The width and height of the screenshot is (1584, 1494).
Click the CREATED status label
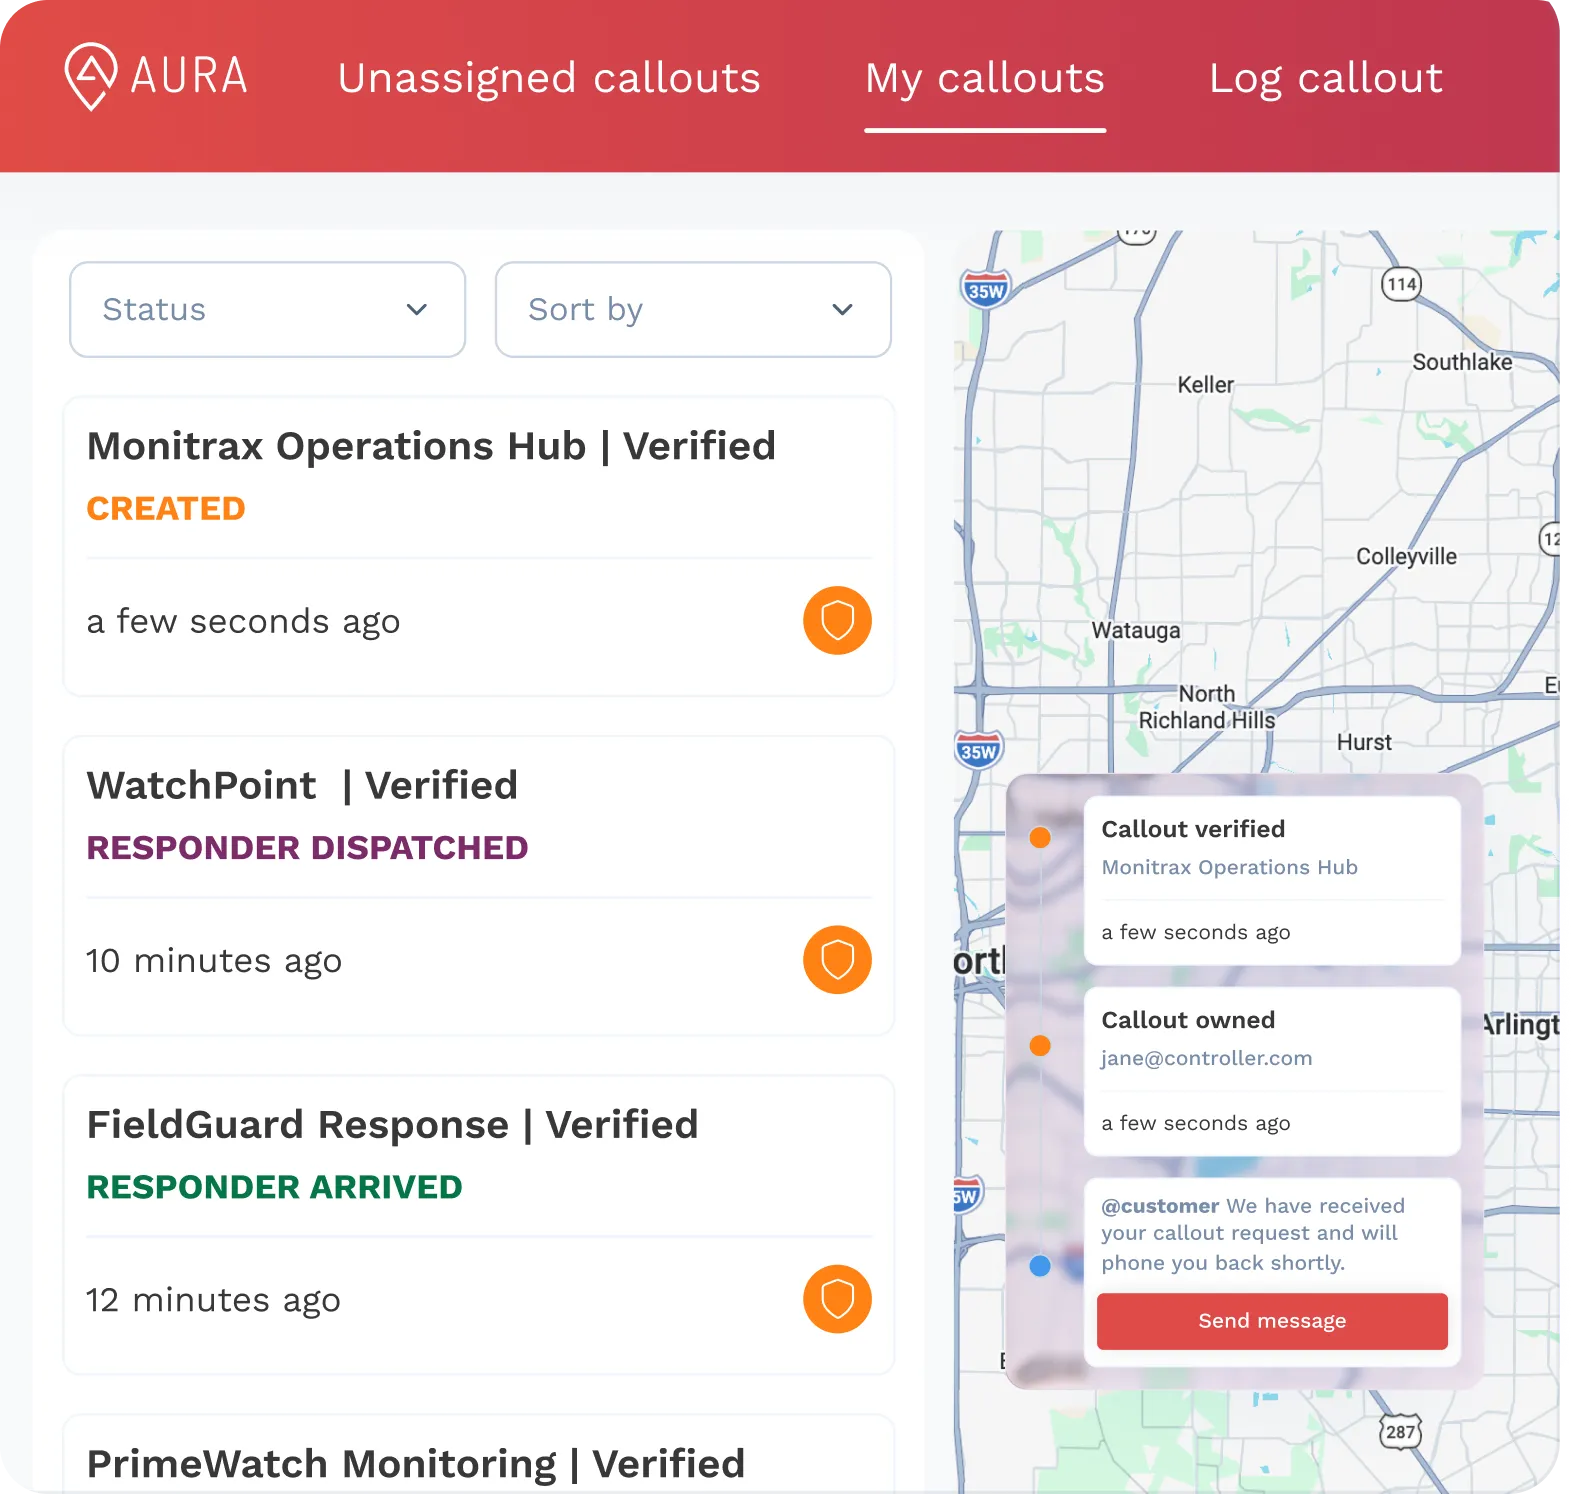(166, 508)
